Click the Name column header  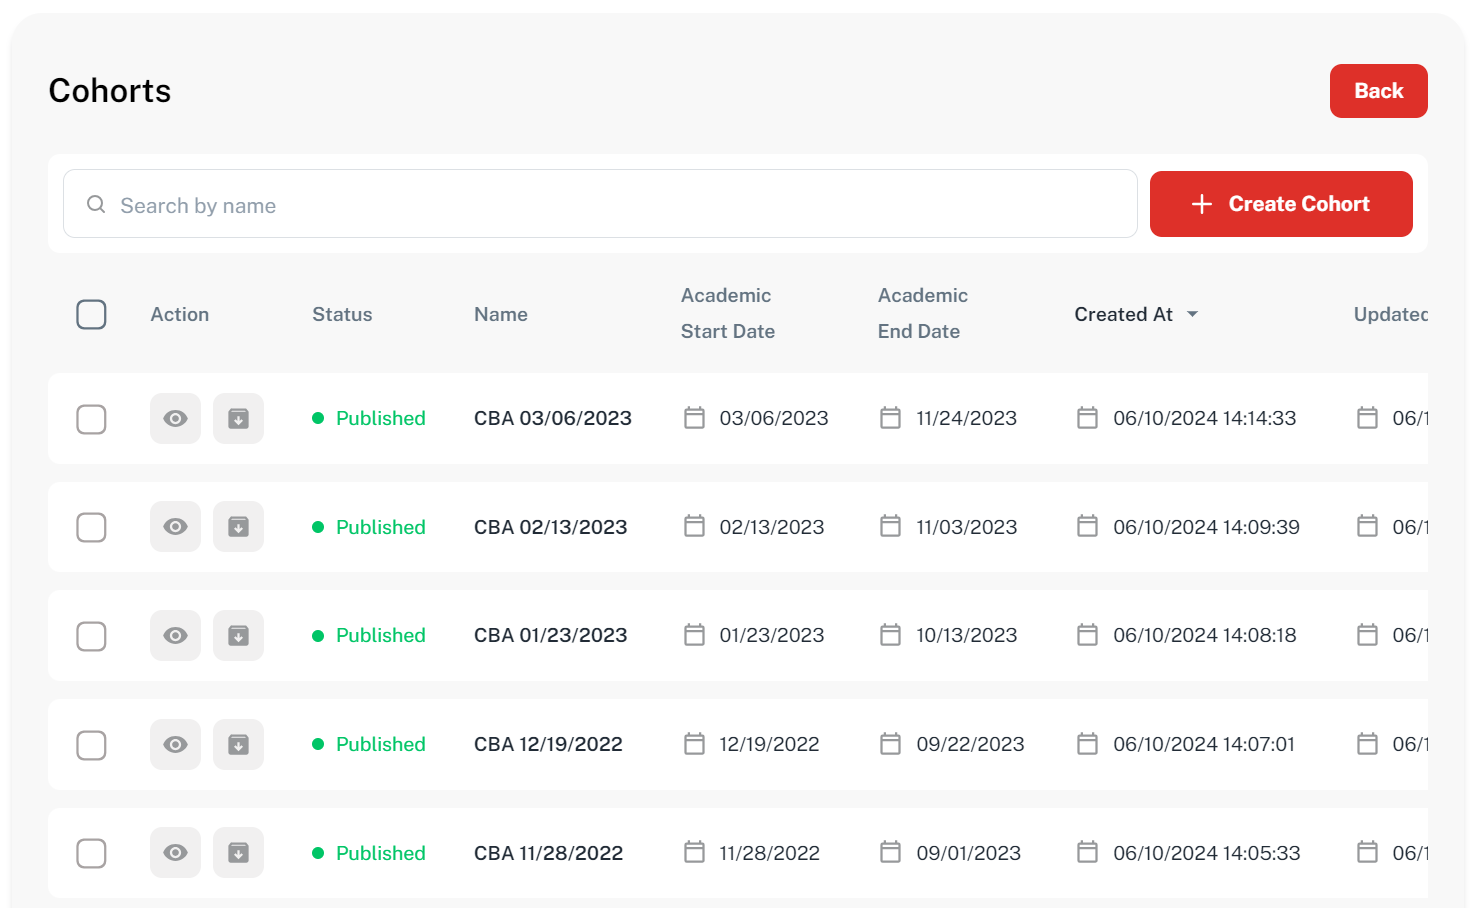(x=500, y=314)
